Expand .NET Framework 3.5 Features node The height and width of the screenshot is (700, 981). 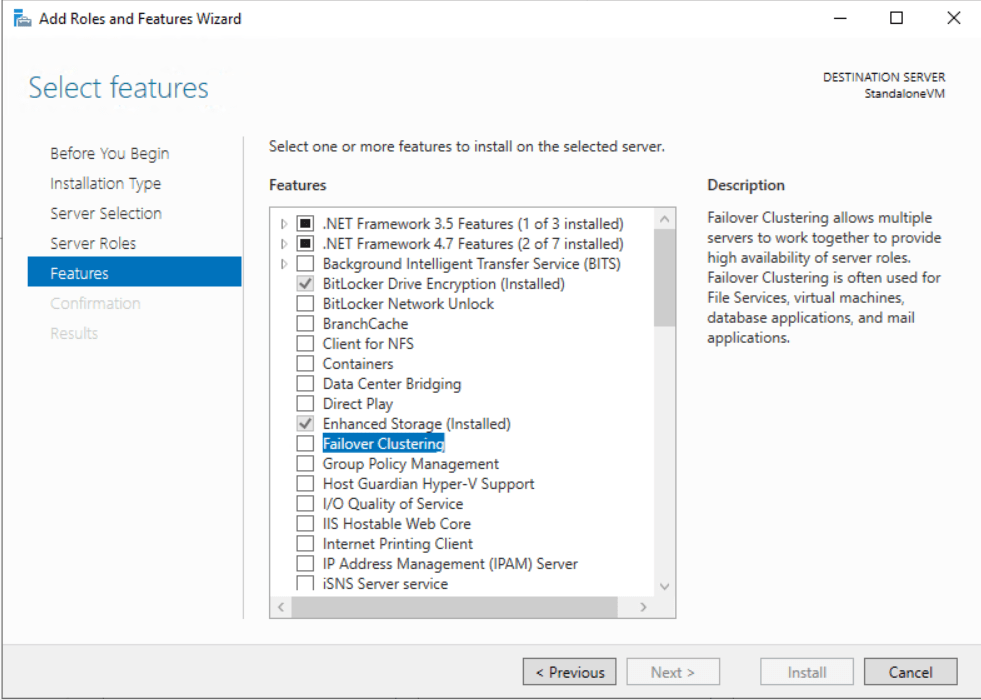[x=284, y=224]
